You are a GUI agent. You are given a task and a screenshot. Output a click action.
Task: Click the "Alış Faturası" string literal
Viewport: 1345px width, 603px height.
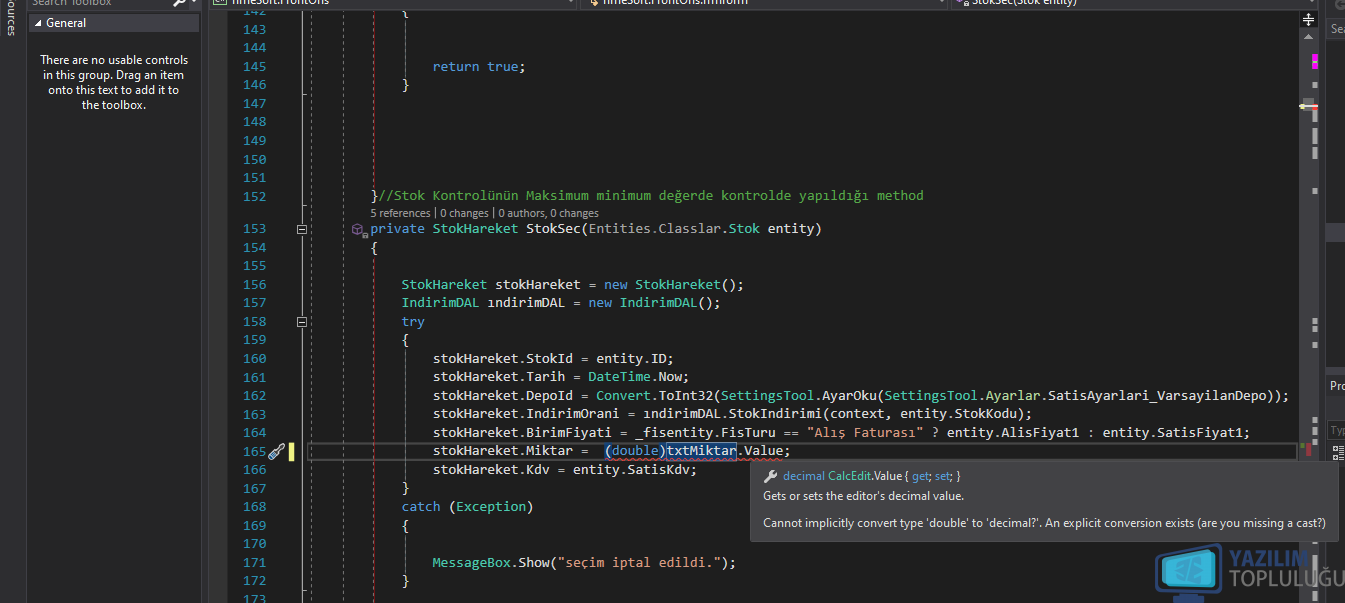click(865, 433)
